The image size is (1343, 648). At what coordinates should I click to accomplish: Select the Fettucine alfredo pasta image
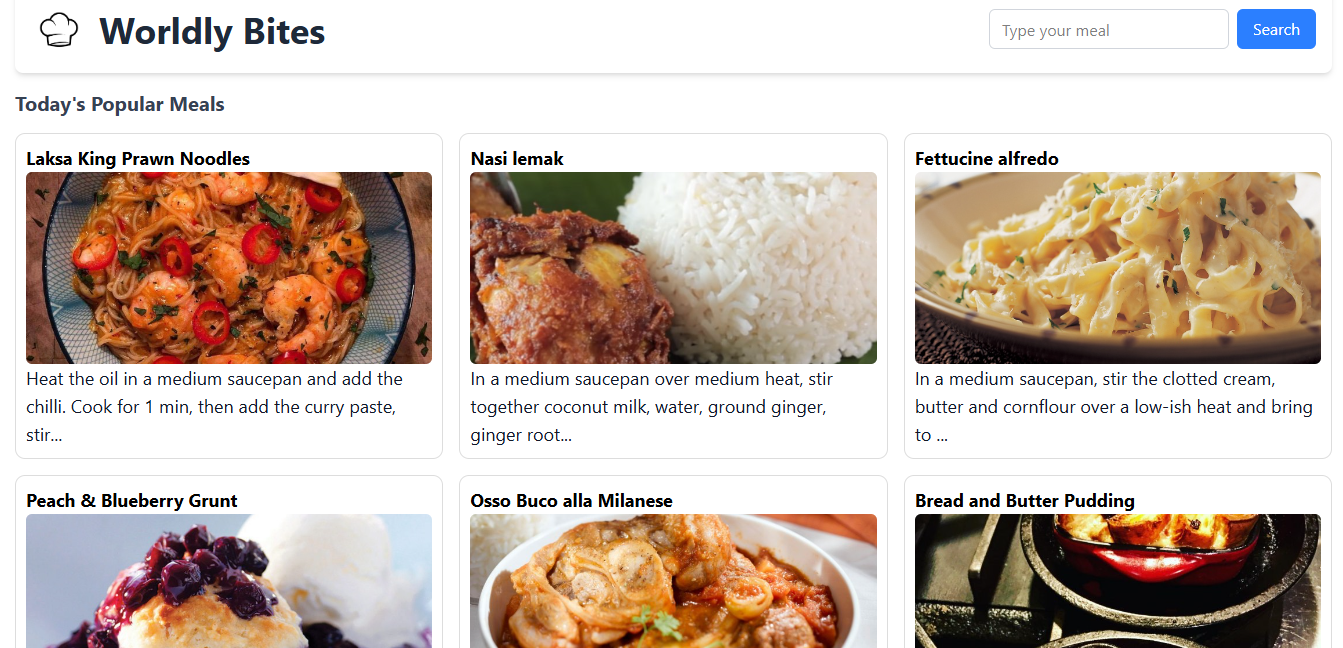click(x=1117, y=268)
